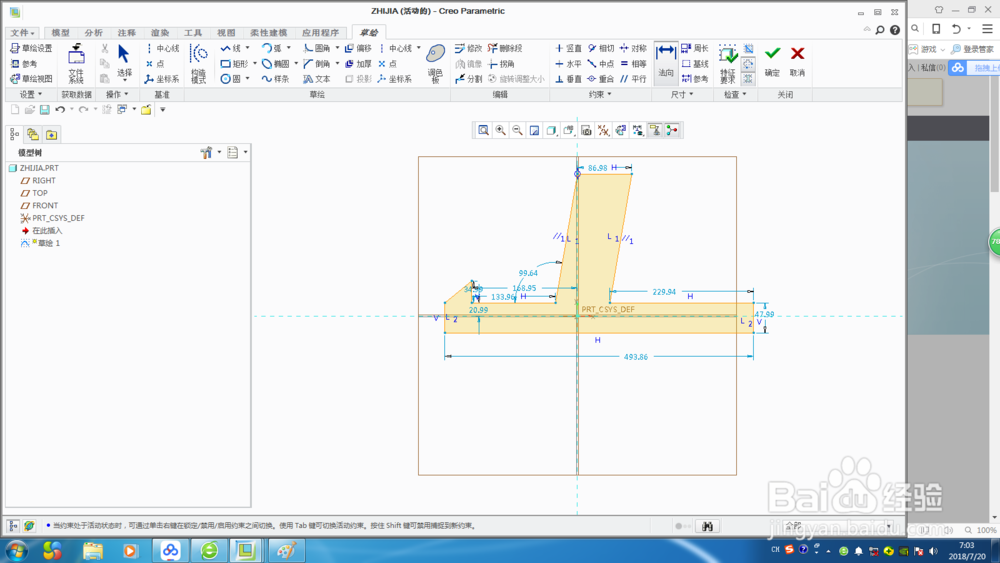Screen dimensions: 1000x563
Task: Select the 样条 spline tool
Action: (x=276, y=79)
